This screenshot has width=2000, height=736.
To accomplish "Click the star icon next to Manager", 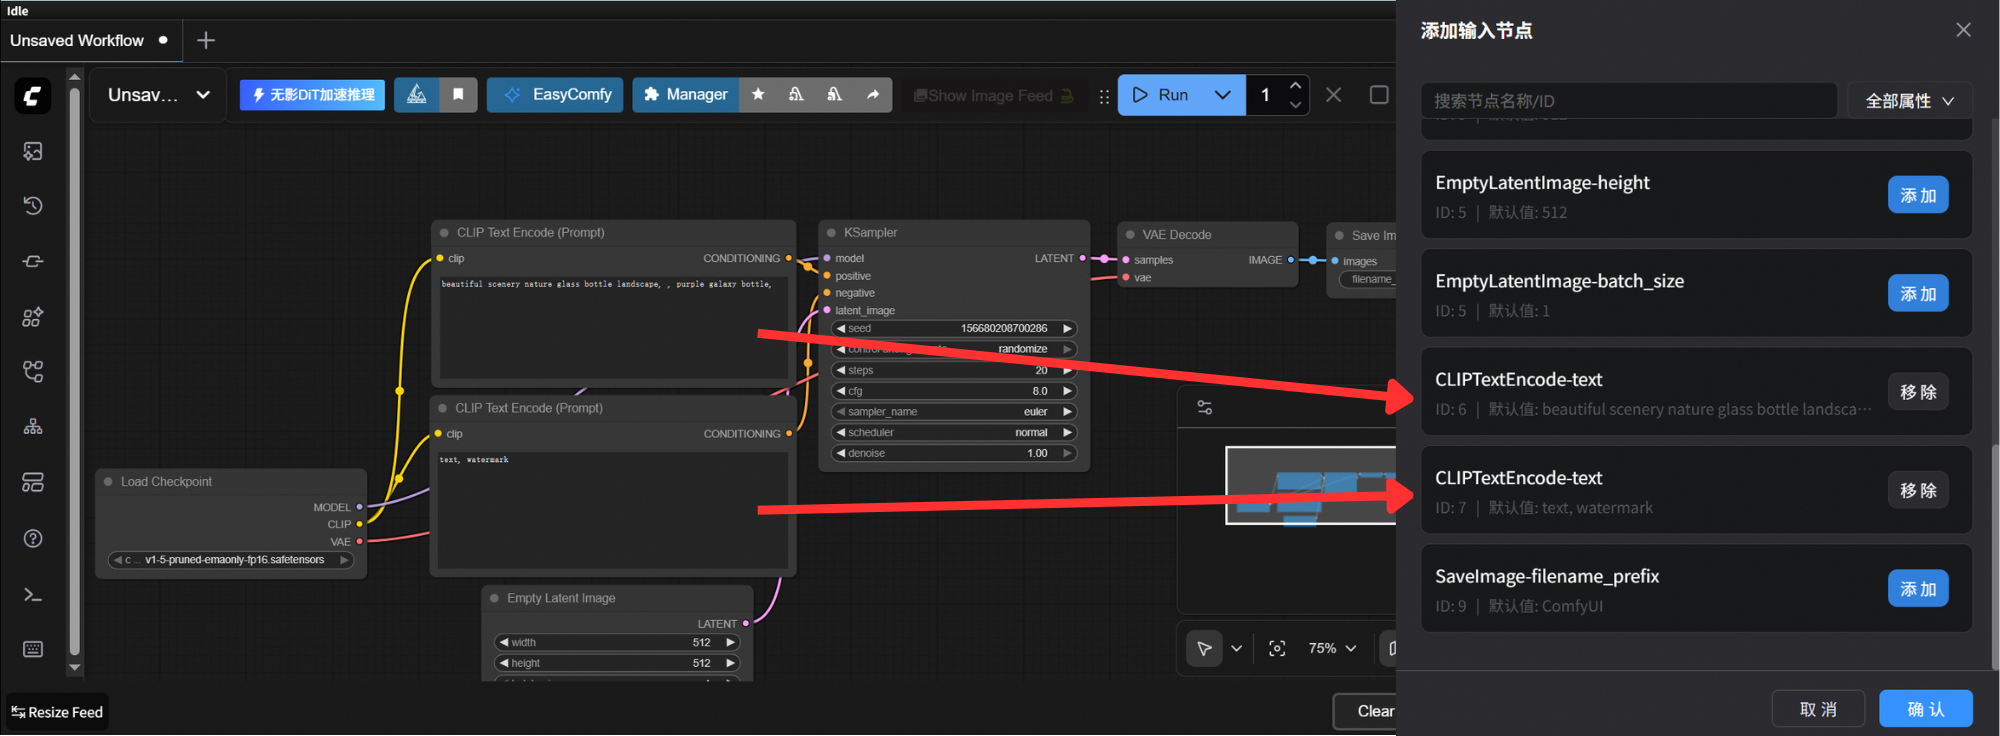I will 758,94.
